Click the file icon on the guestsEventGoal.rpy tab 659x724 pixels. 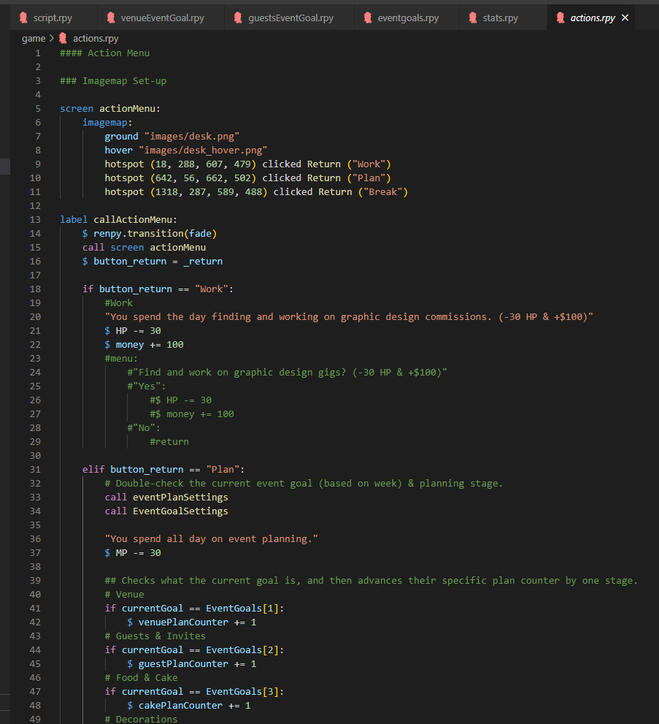pos(238,18)
